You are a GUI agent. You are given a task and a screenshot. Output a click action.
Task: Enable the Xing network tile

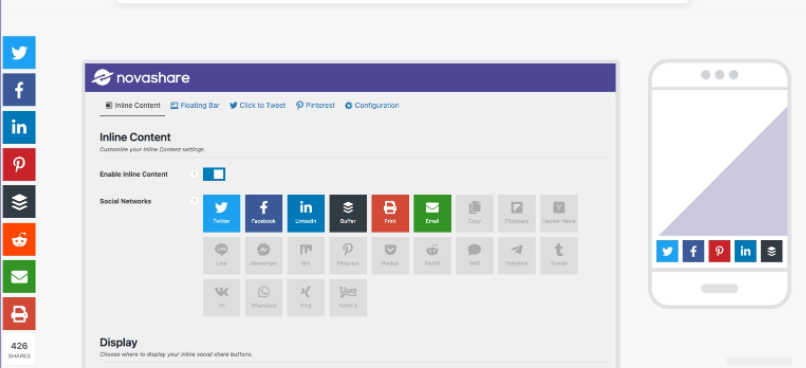click(x=306, y=298)
